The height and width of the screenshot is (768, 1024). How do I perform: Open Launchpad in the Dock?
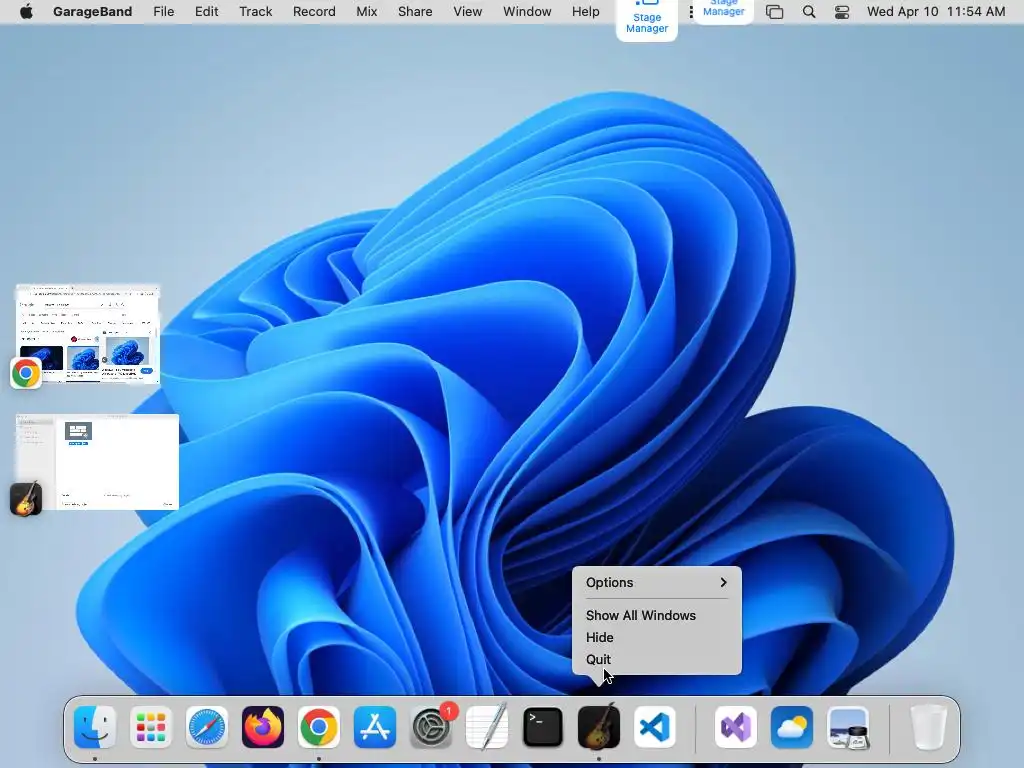coord(151,727)
